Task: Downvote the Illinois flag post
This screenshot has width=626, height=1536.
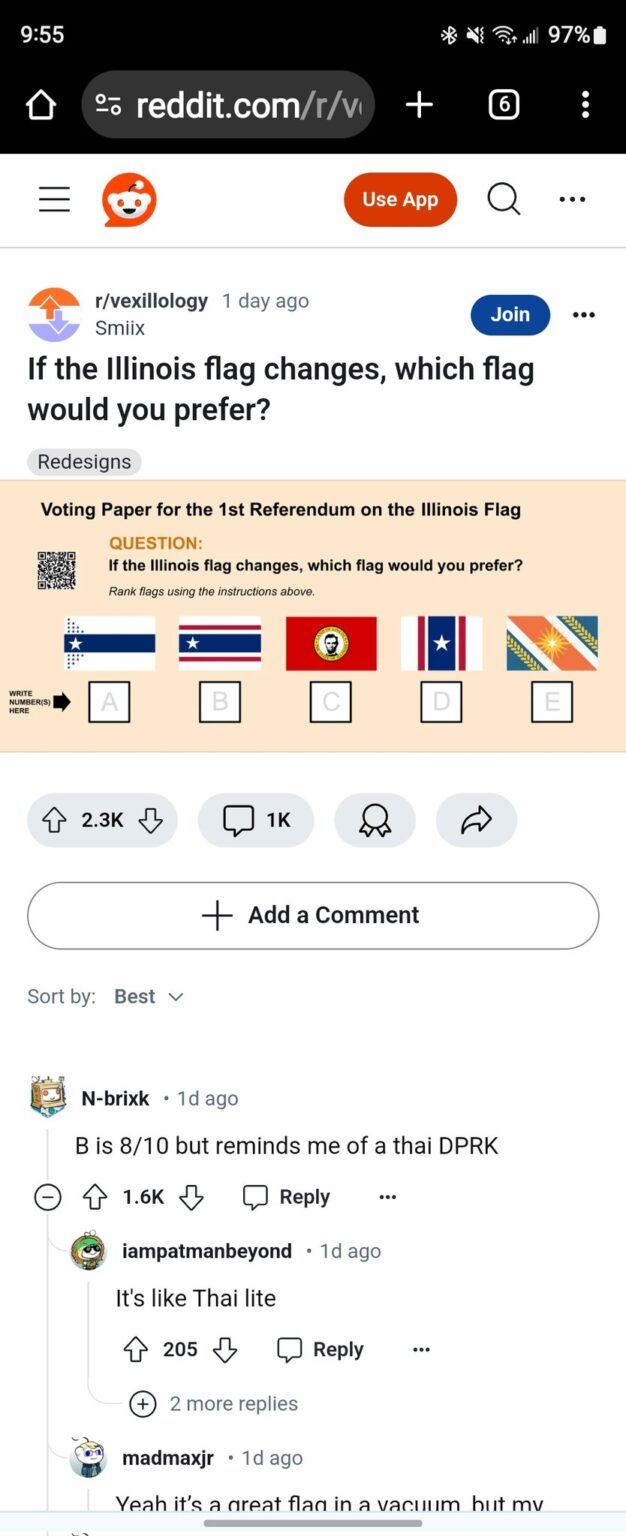Action: point(151,821)
